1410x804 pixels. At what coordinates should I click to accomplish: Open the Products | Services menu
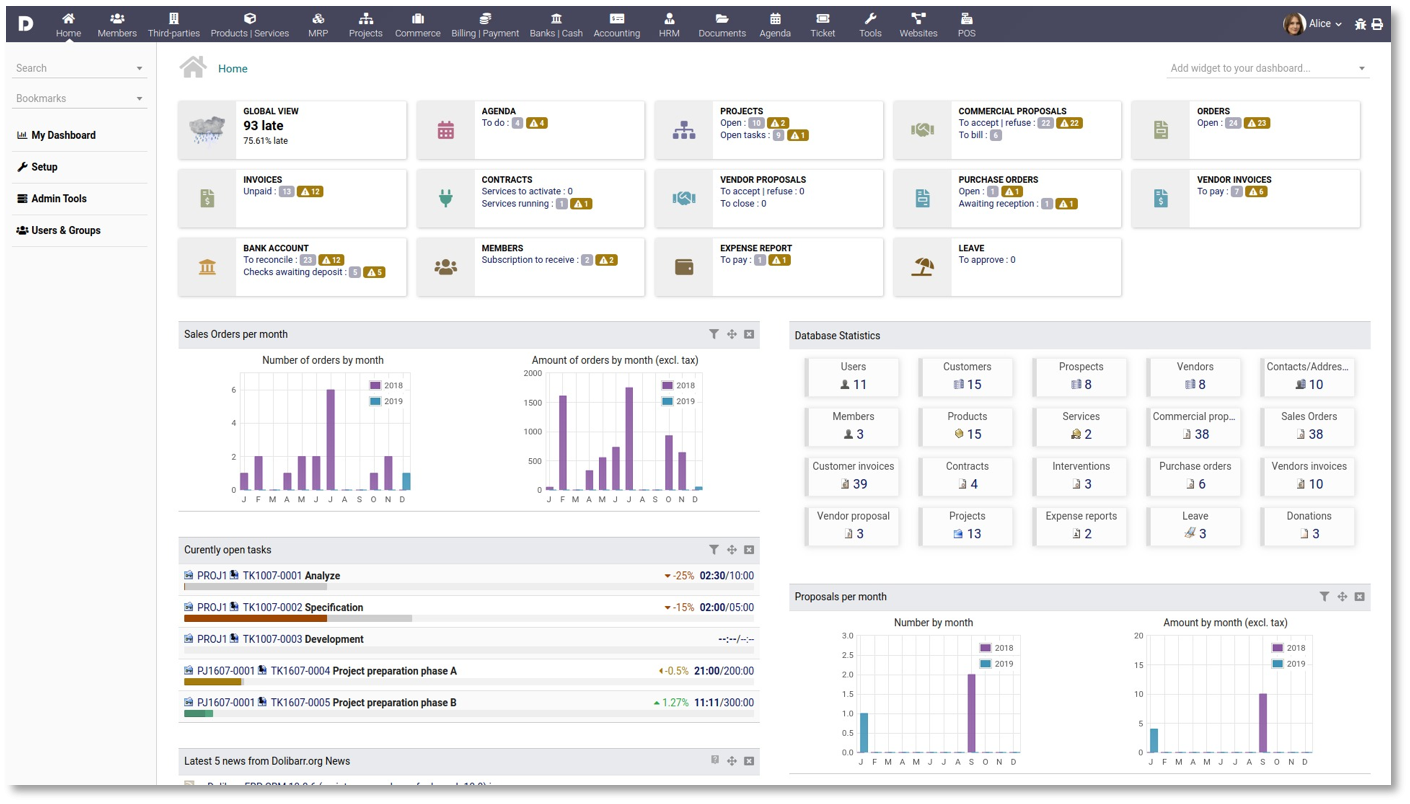250,25
